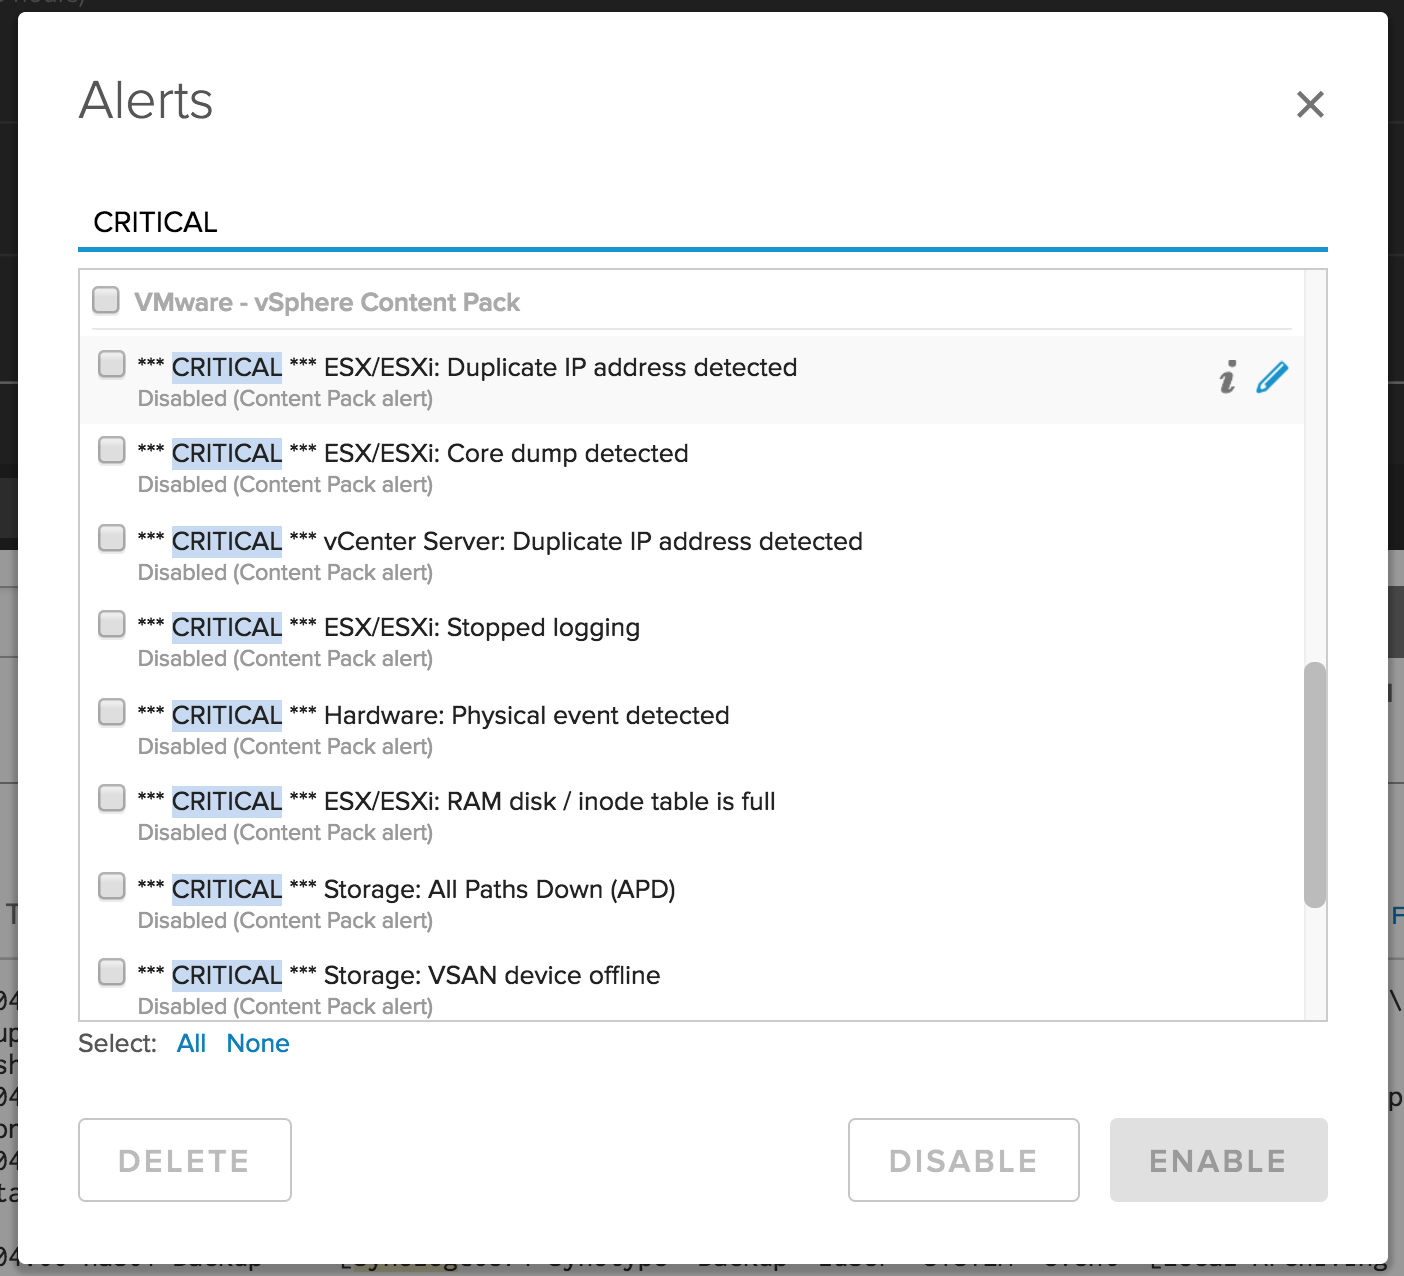The height and width of the screenshot is (1276, 1404).
Task: Check the VMware - vSphere Content Pack checkbox
Action: coord(106,300)
